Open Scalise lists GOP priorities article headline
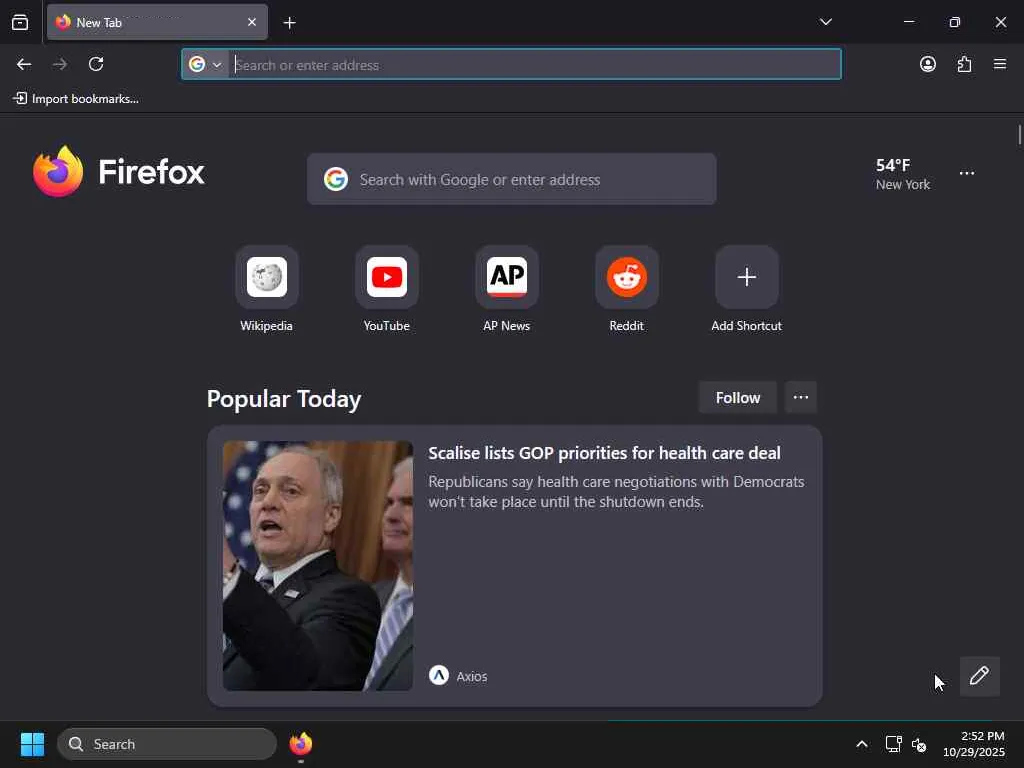The width and height of the screenshot is (1024, 768). 604,453
